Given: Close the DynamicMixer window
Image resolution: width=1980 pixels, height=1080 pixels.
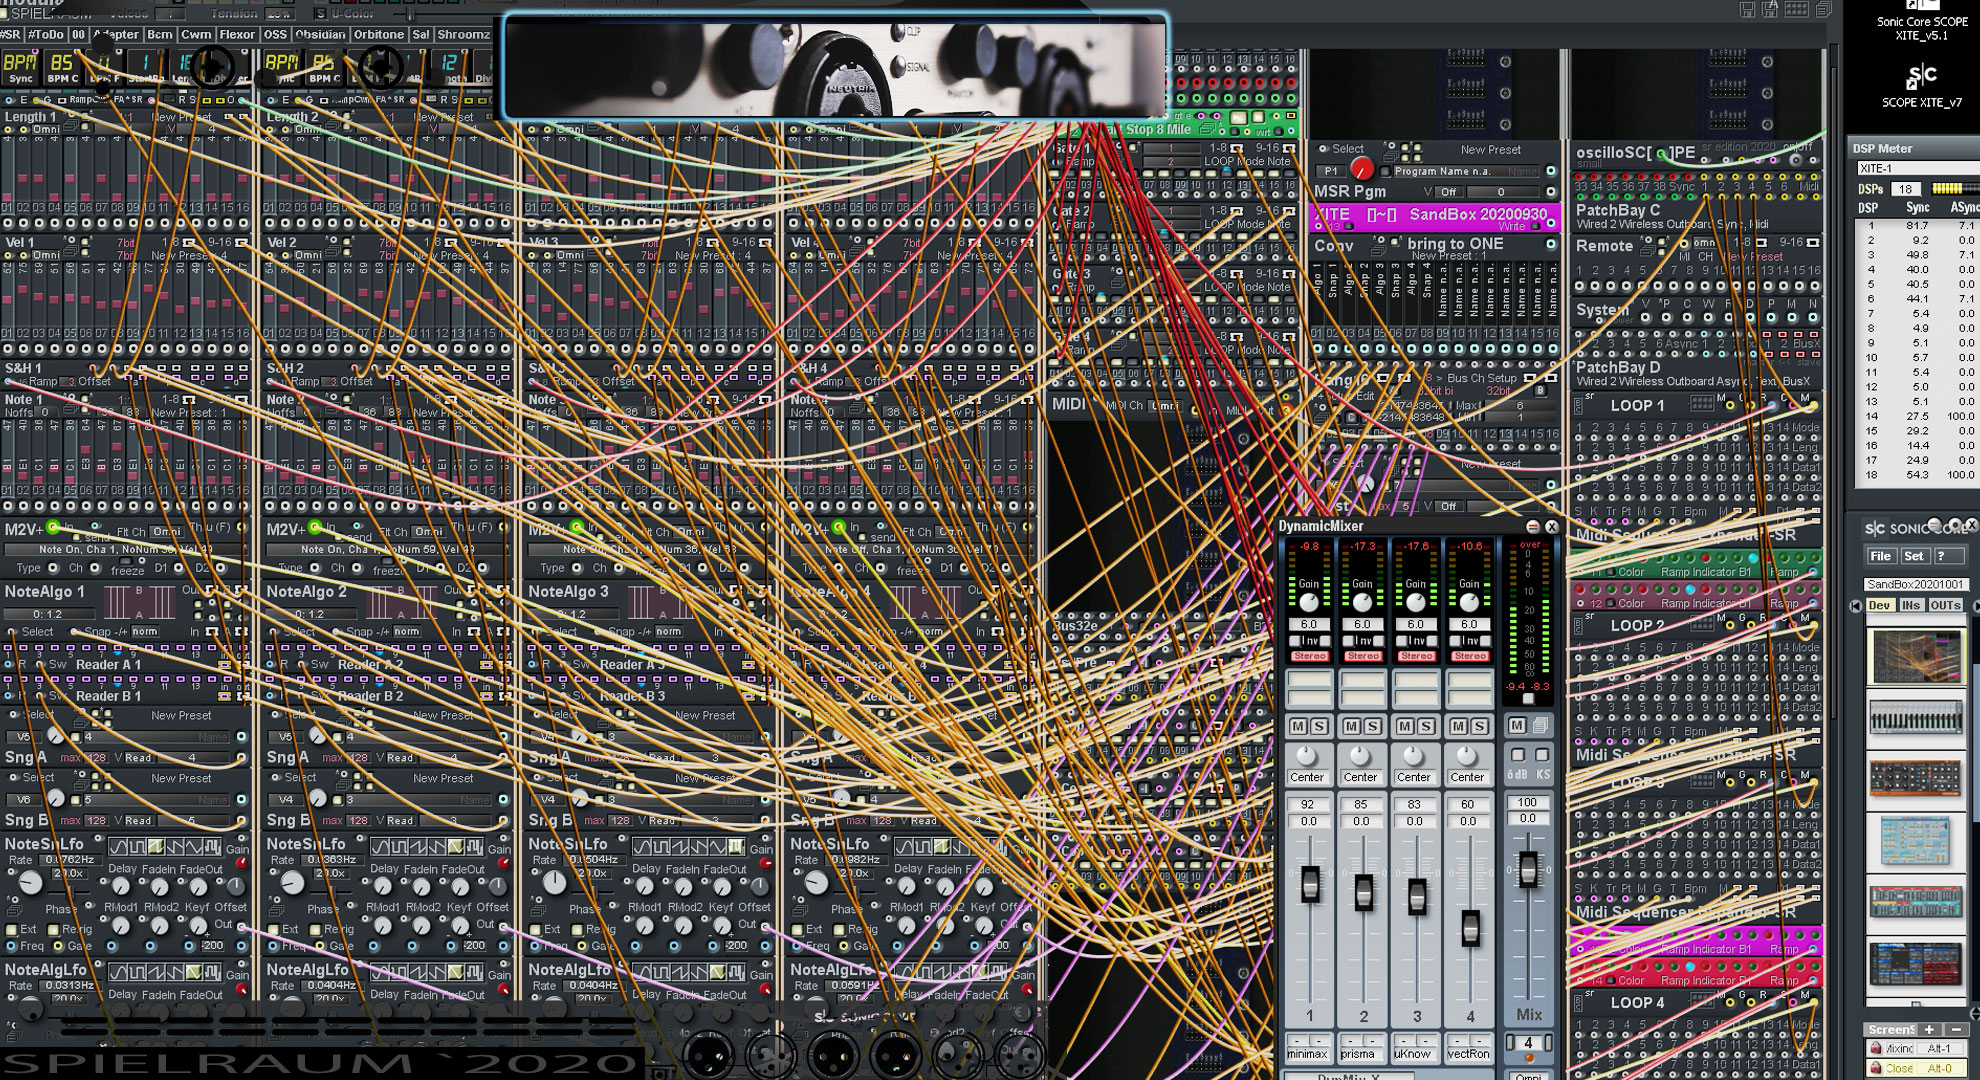Looking at the screenshot, I should 1552,526.
